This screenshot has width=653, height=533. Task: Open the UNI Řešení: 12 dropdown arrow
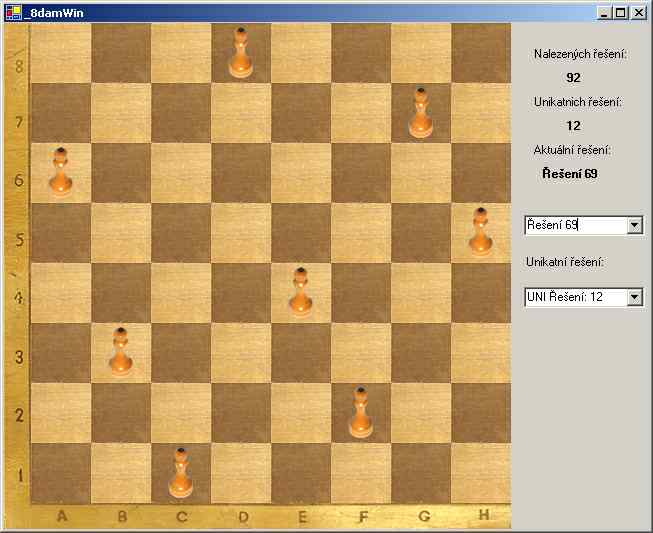[x=635, y=297]
